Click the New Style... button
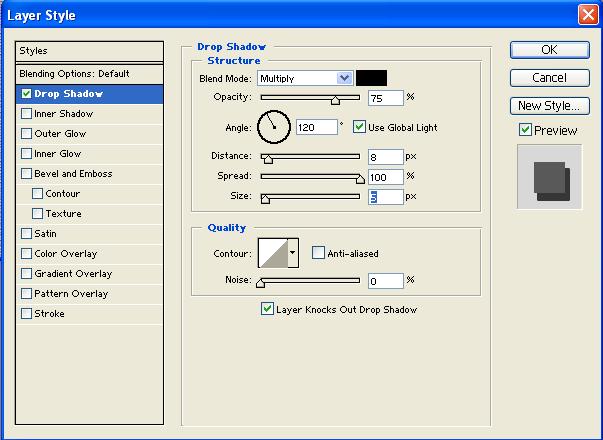The height and width of the screenshot is (440, 603). pos(550,106)
